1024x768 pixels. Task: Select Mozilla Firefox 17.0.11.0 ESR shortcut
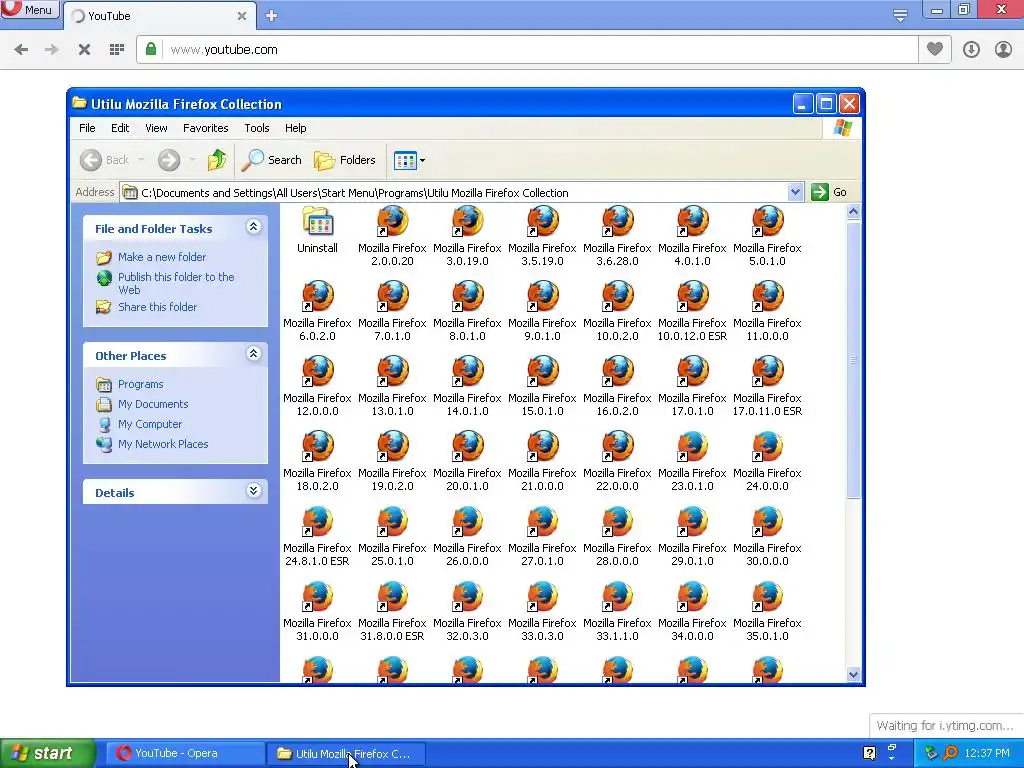tap(767, 386)
